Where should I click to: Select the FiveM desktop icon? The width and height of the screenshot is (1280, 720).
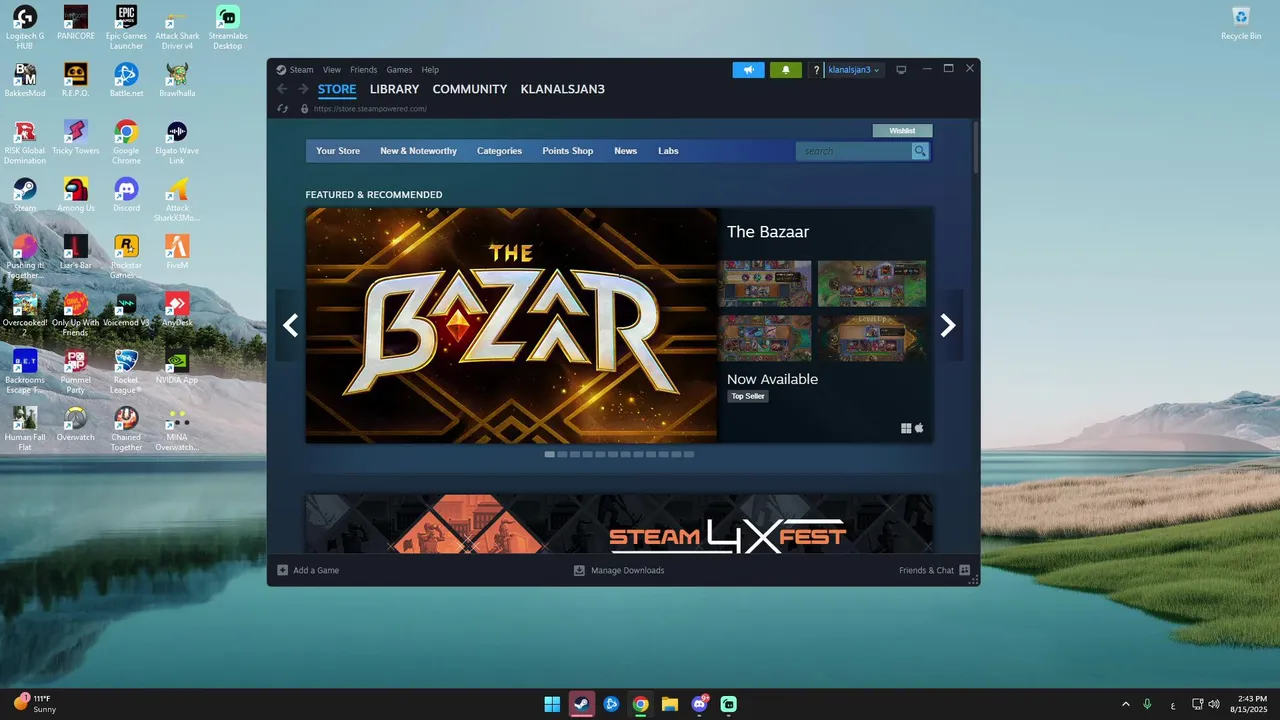pos(177,252)
